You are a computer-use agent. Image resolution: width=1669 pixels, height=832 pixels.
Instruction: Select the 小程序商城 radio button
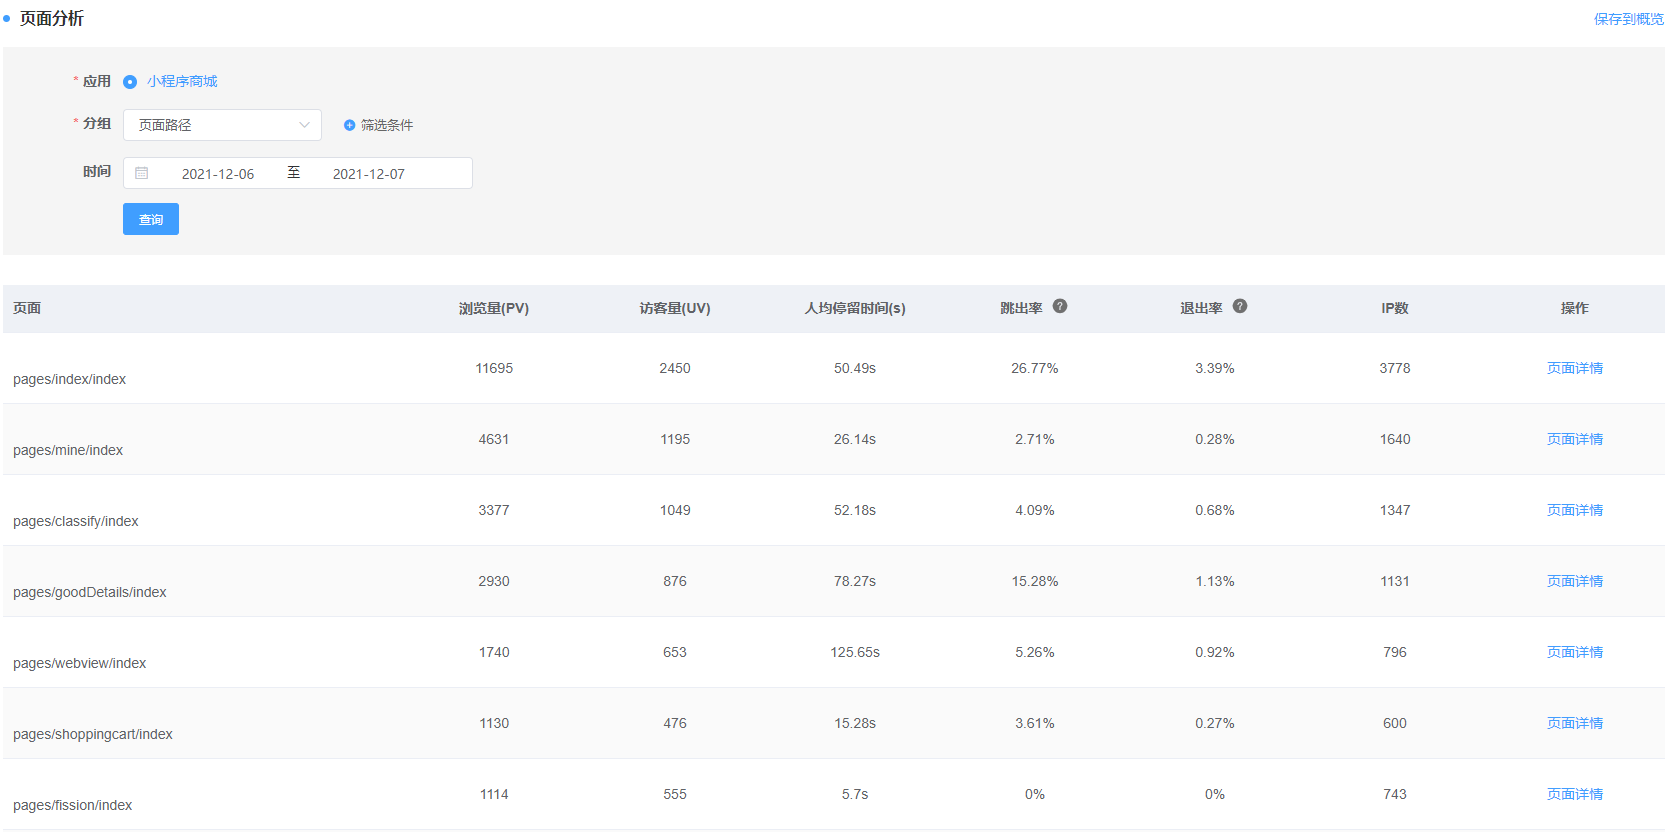(x=130, y=82)
